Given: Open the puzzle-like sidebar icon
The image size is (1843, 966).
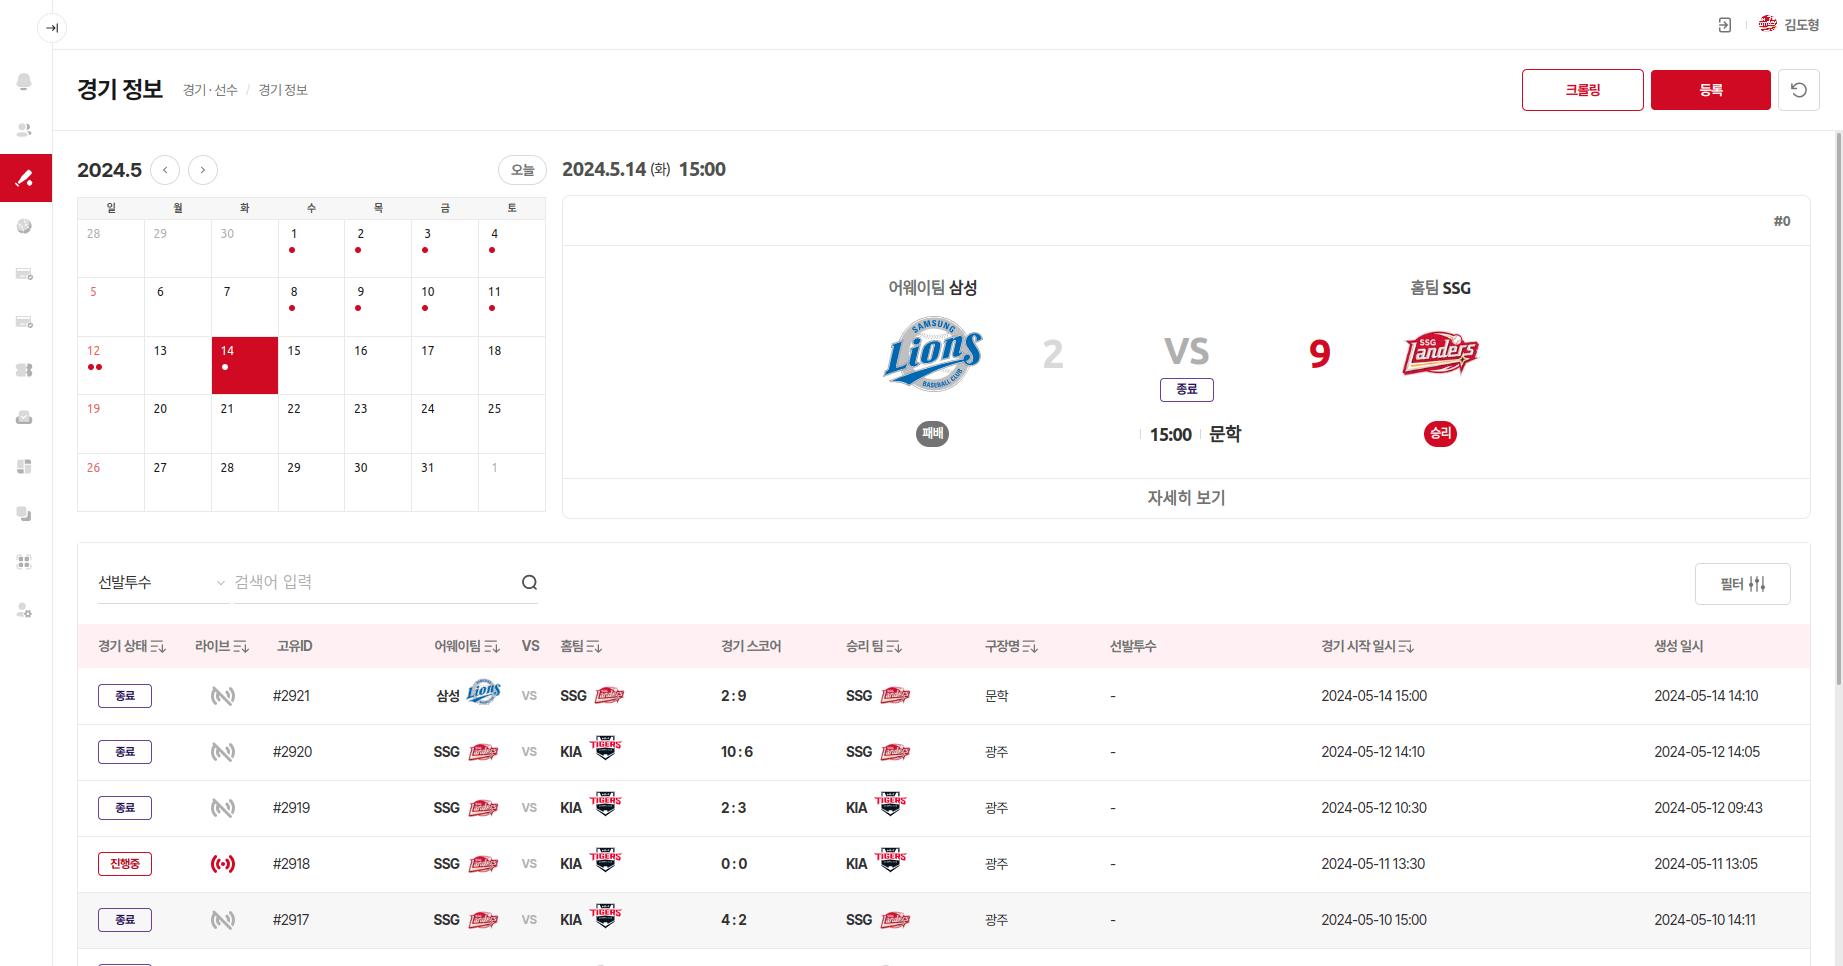Looking at the screenshot, I should coord(24,370).
